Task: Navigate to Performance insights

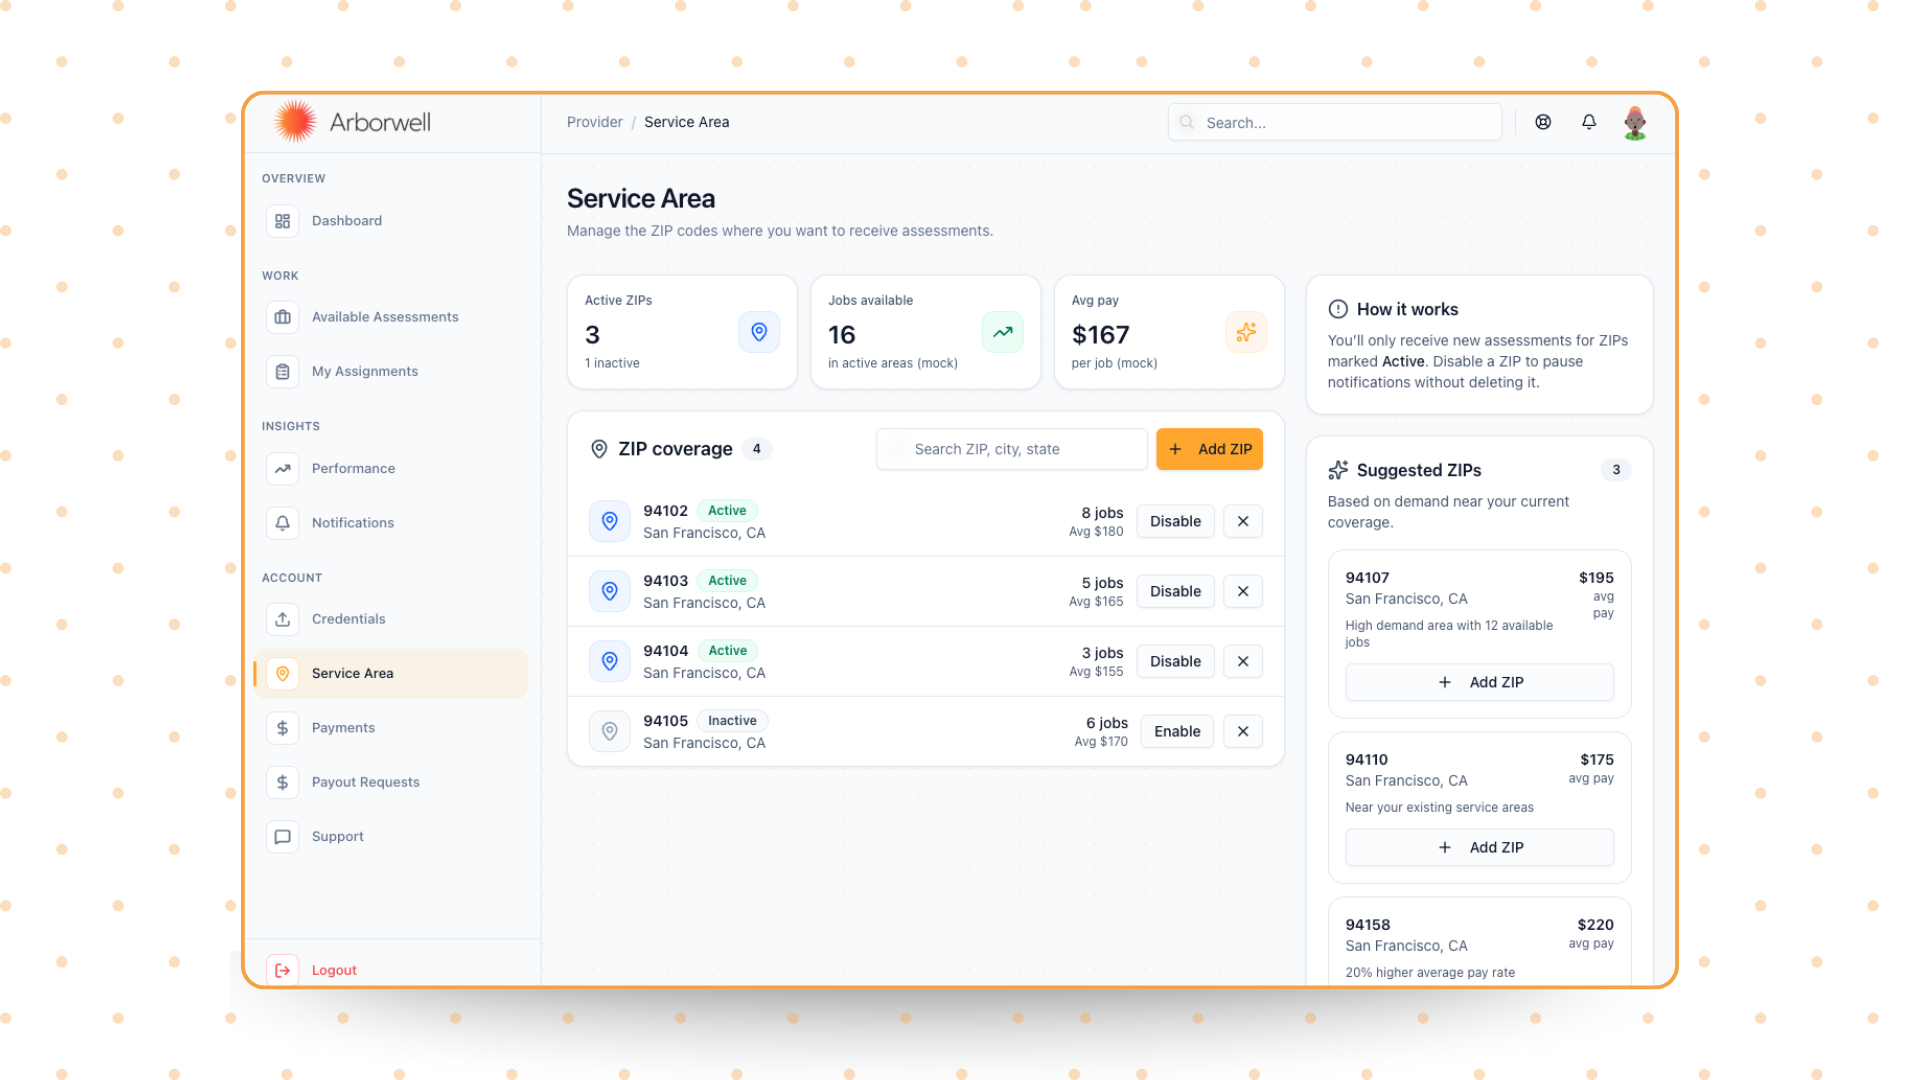Action: (x=353, y=468)
